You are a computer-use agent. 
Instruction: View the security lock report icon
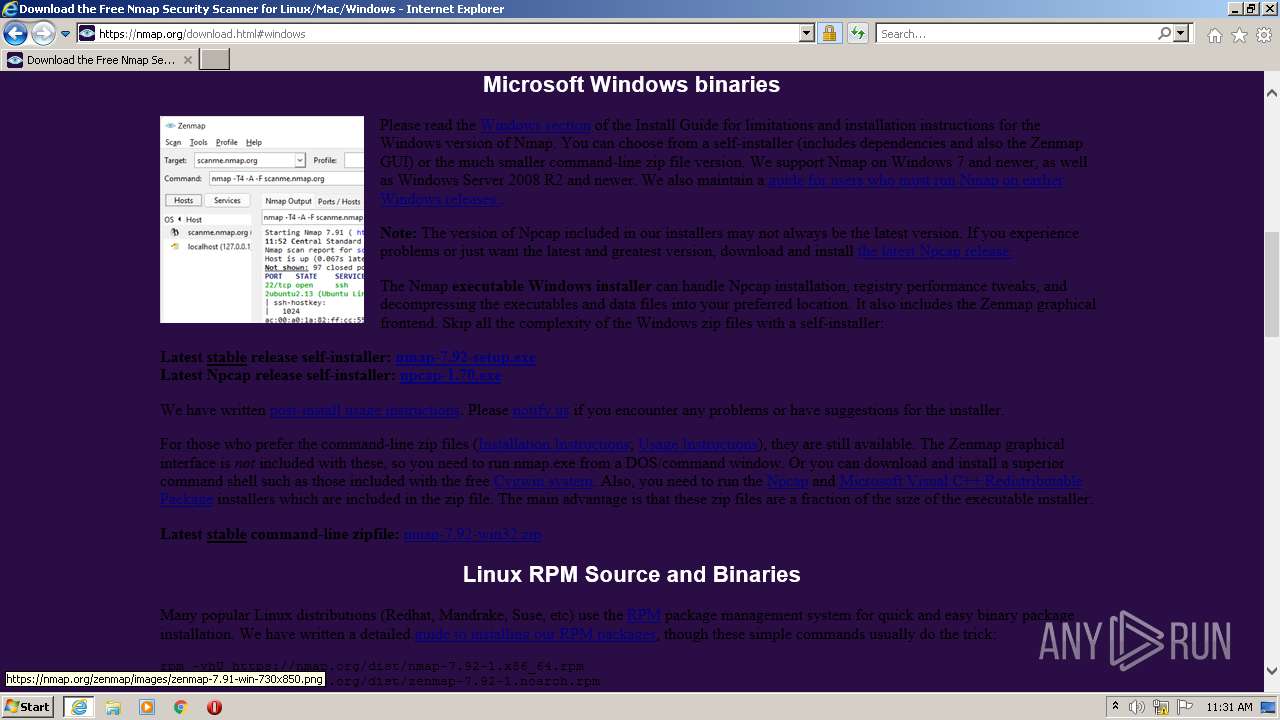tap(829, 34)
